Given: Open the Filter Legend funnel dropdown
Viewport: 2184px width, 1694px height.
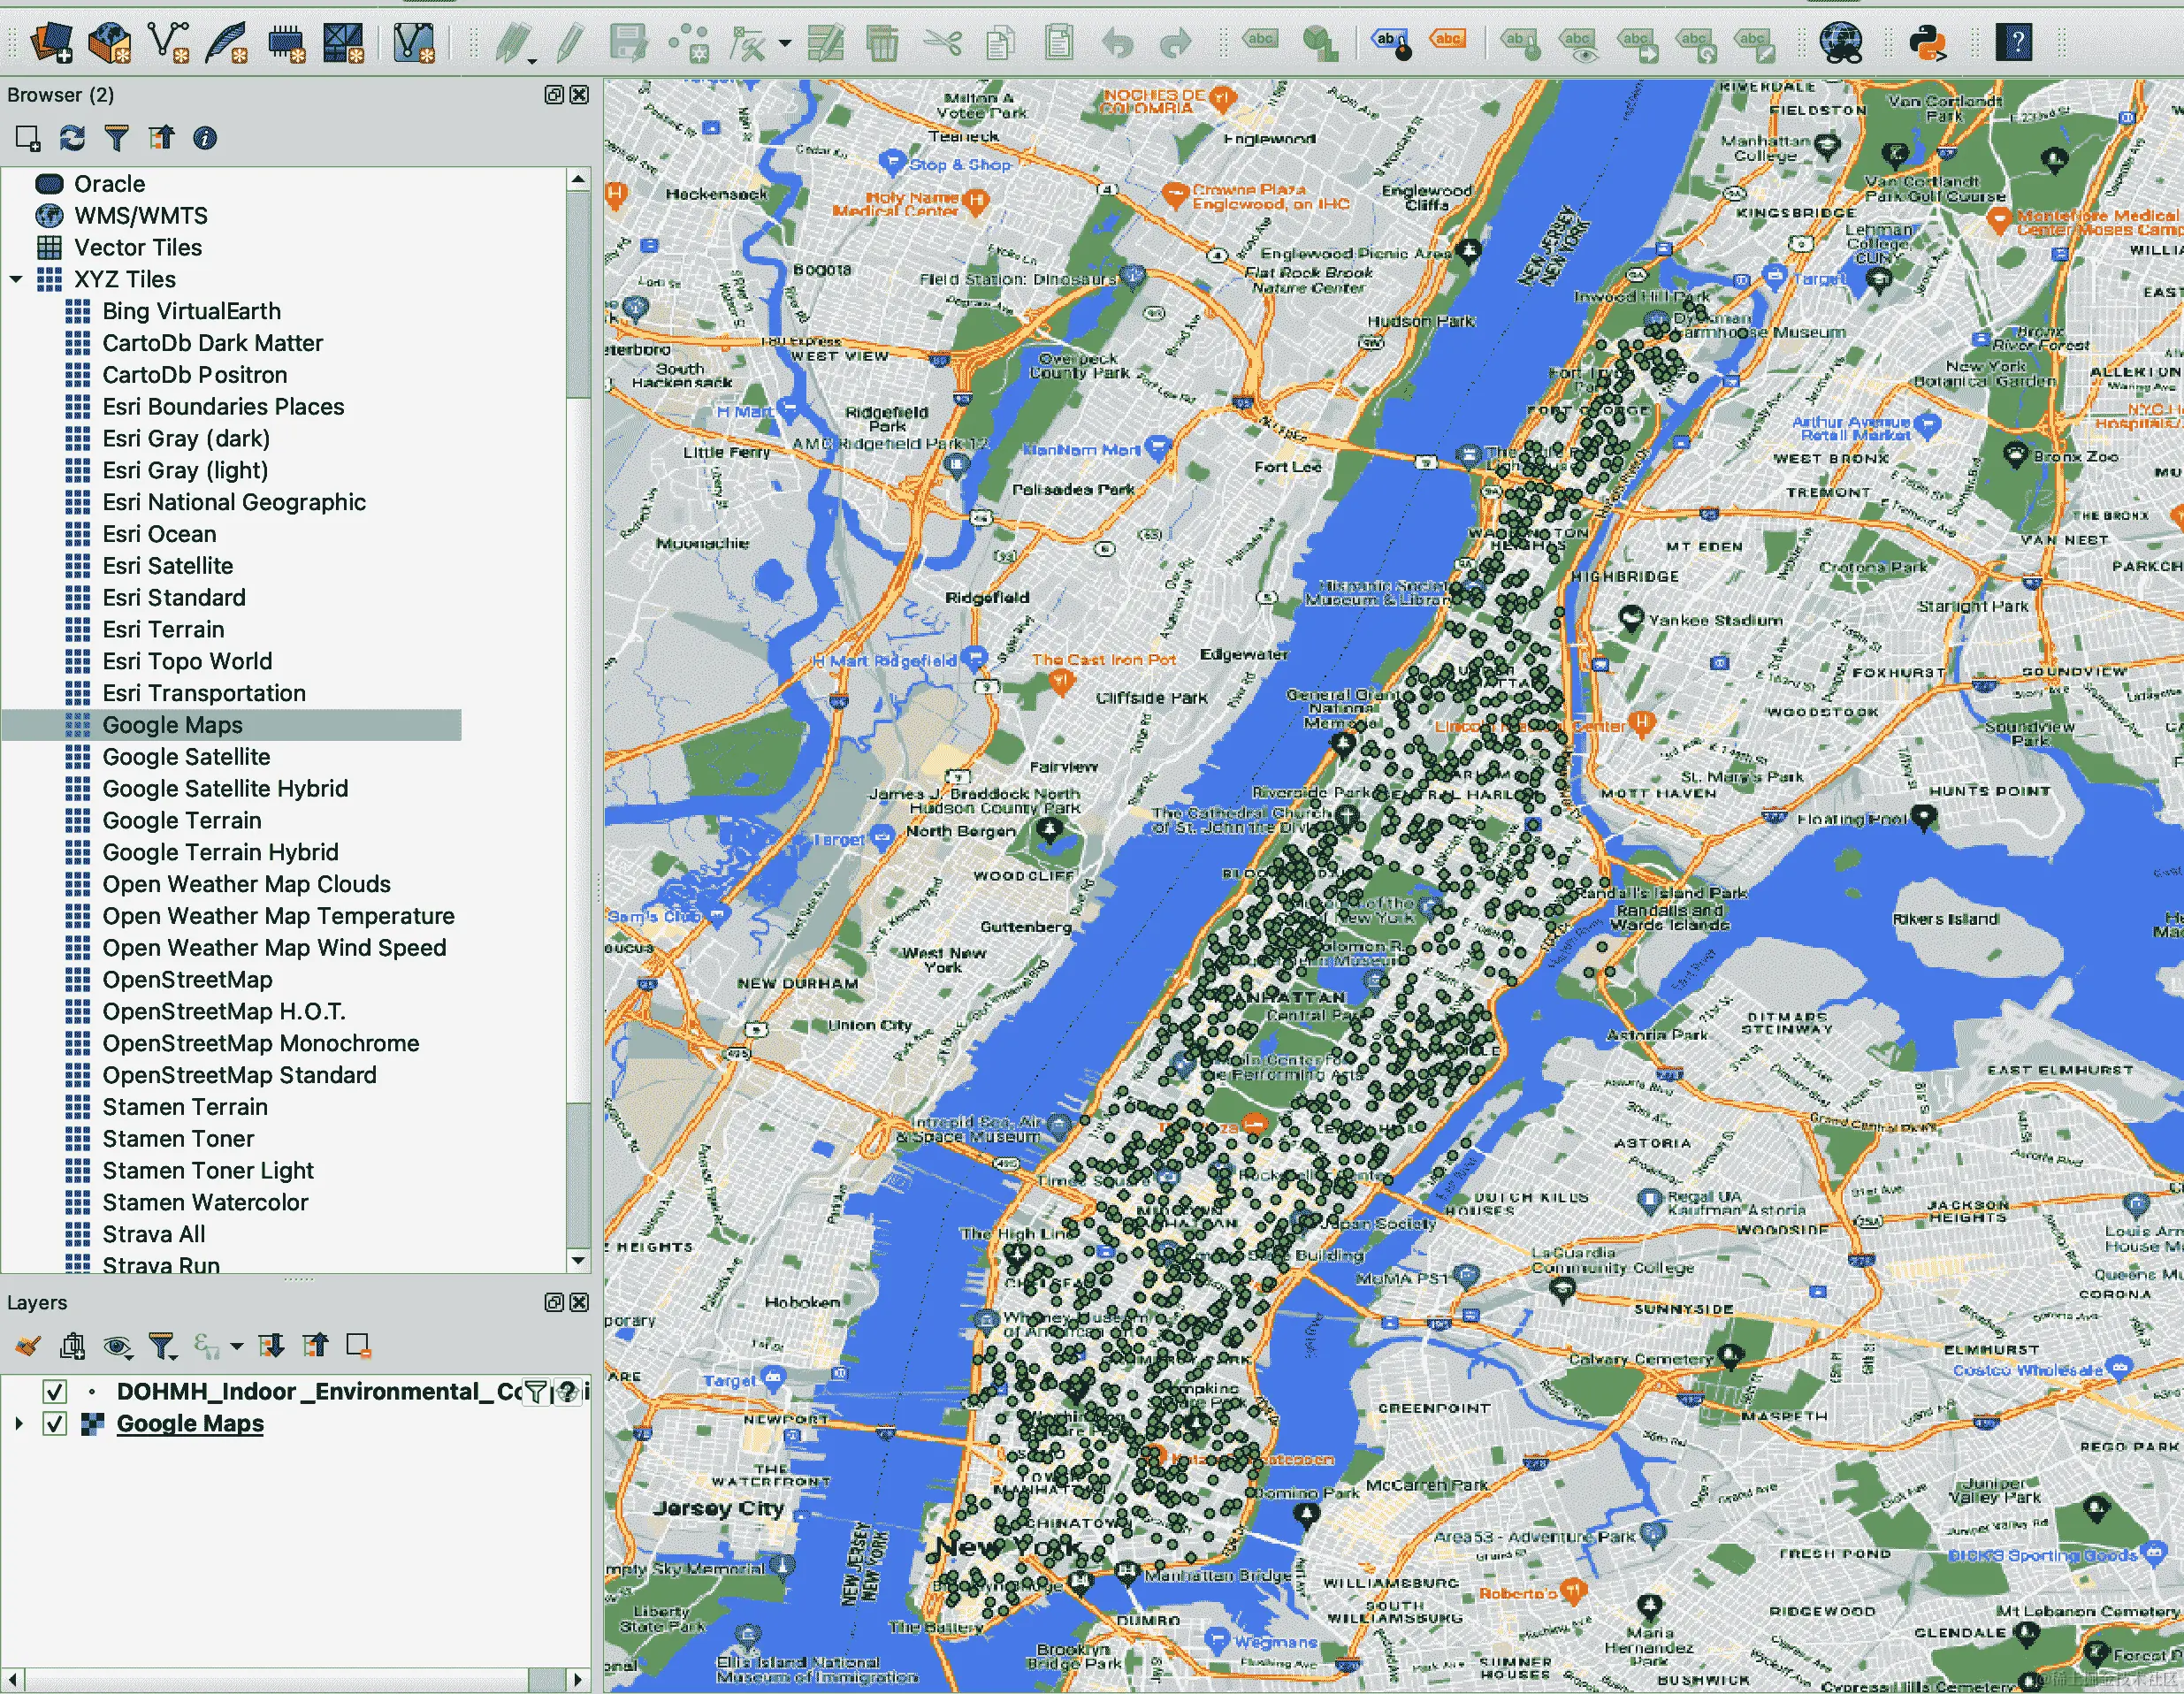Looking at the screenshot, I should 162,1346.
